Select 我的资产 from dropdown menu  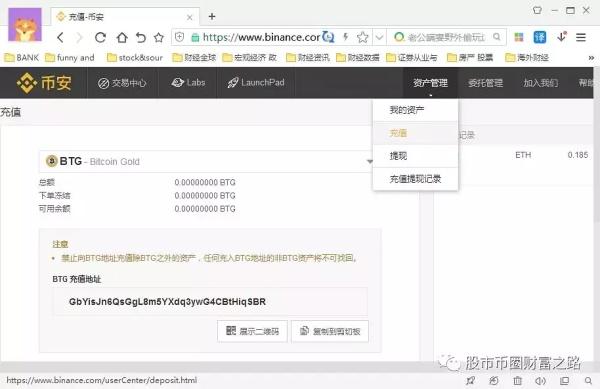tap(415, 110)
